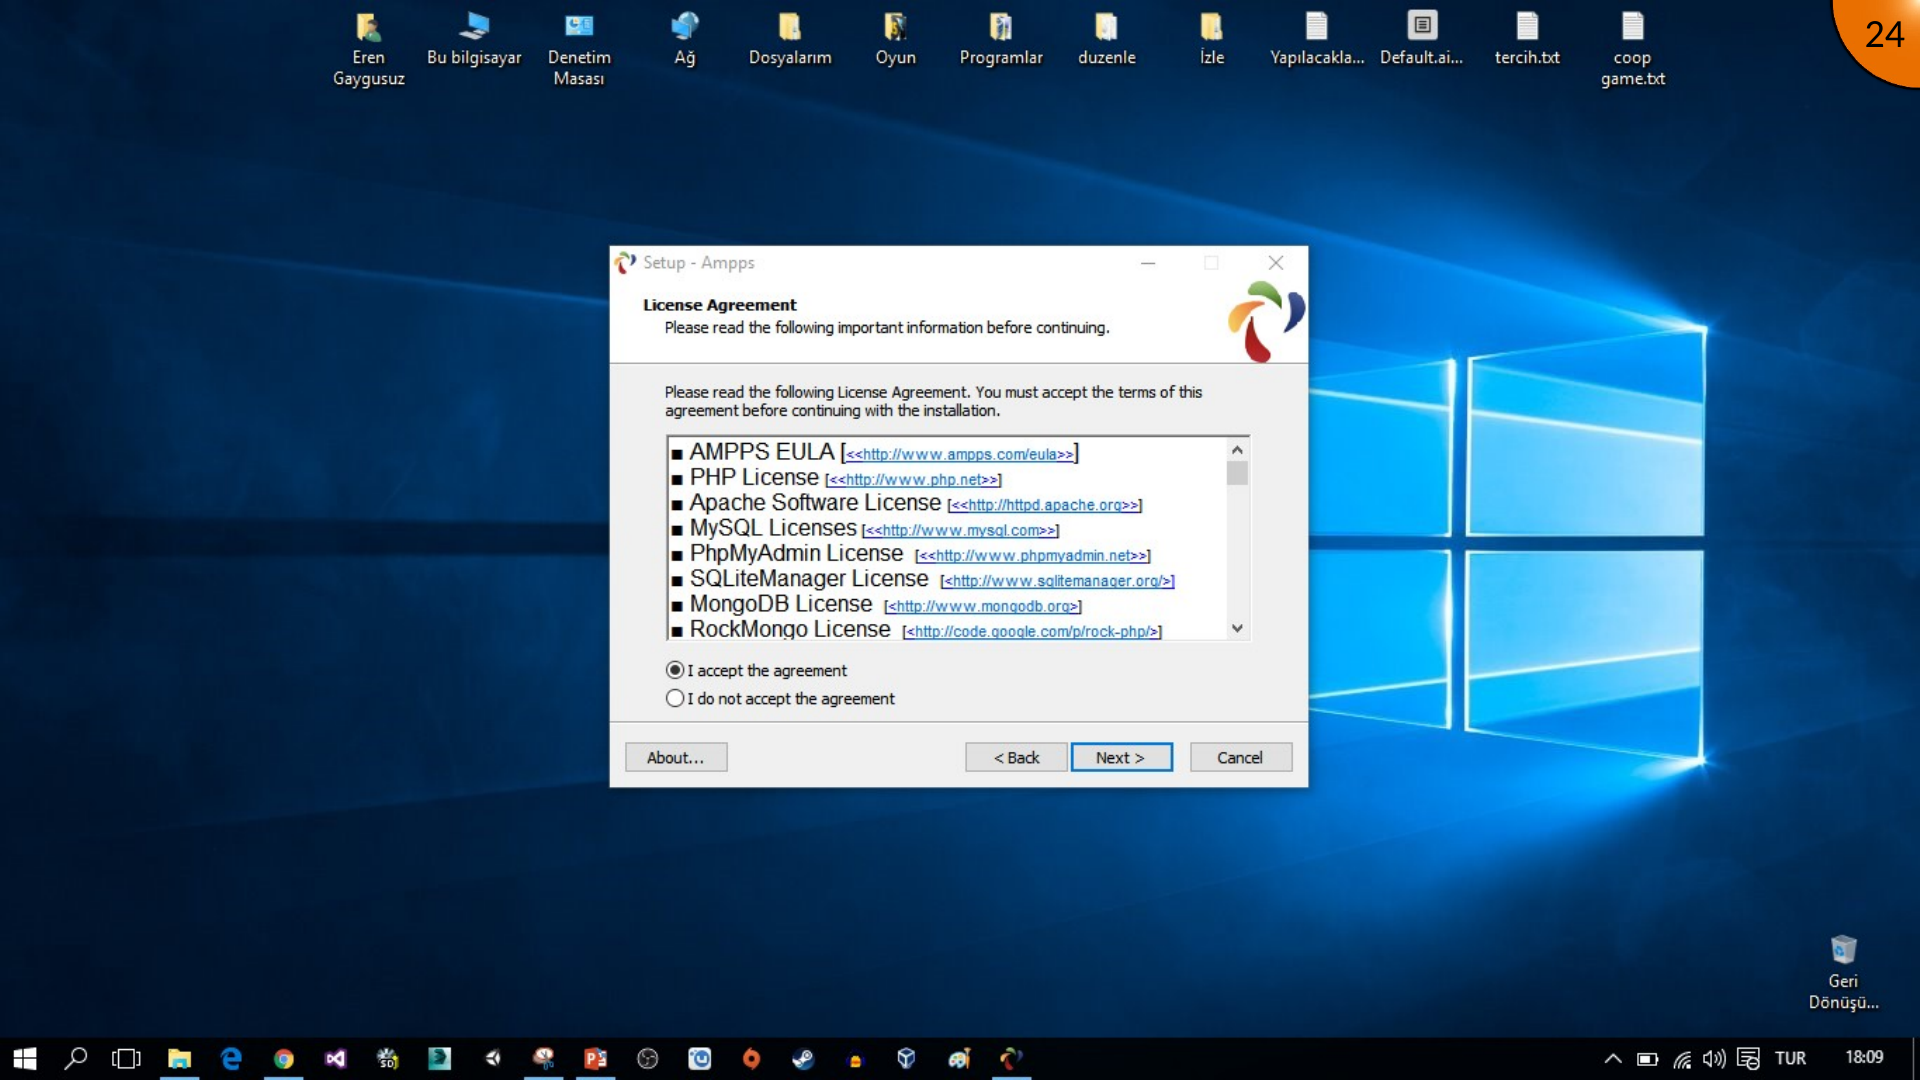Image resolution: width=1921 pixels, height=1080 pixels.
Task: Open the AMPPS EULA link
Action: 959,455
